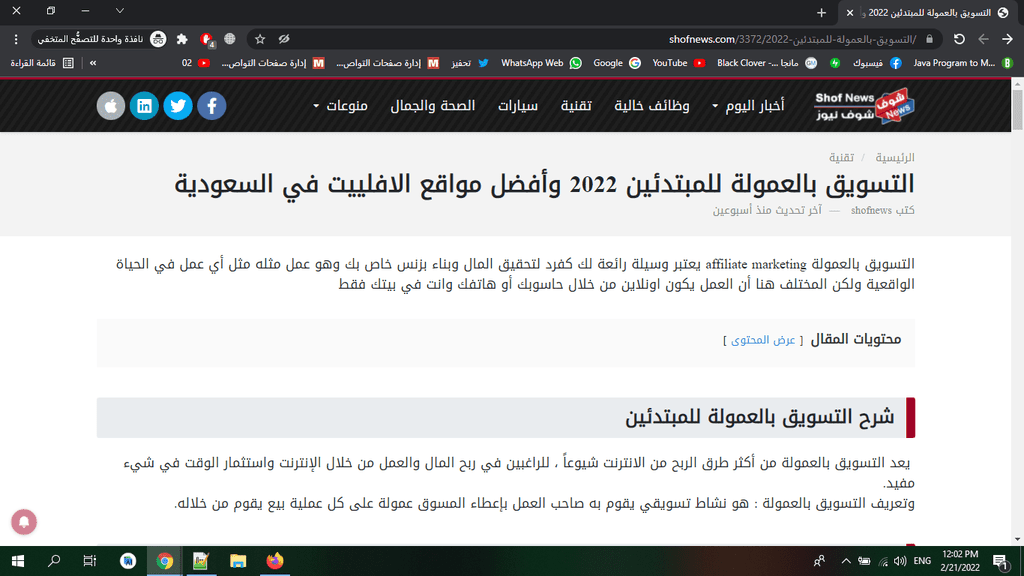Open the الصحة والجمال navigation item

(x=432, y=106)
